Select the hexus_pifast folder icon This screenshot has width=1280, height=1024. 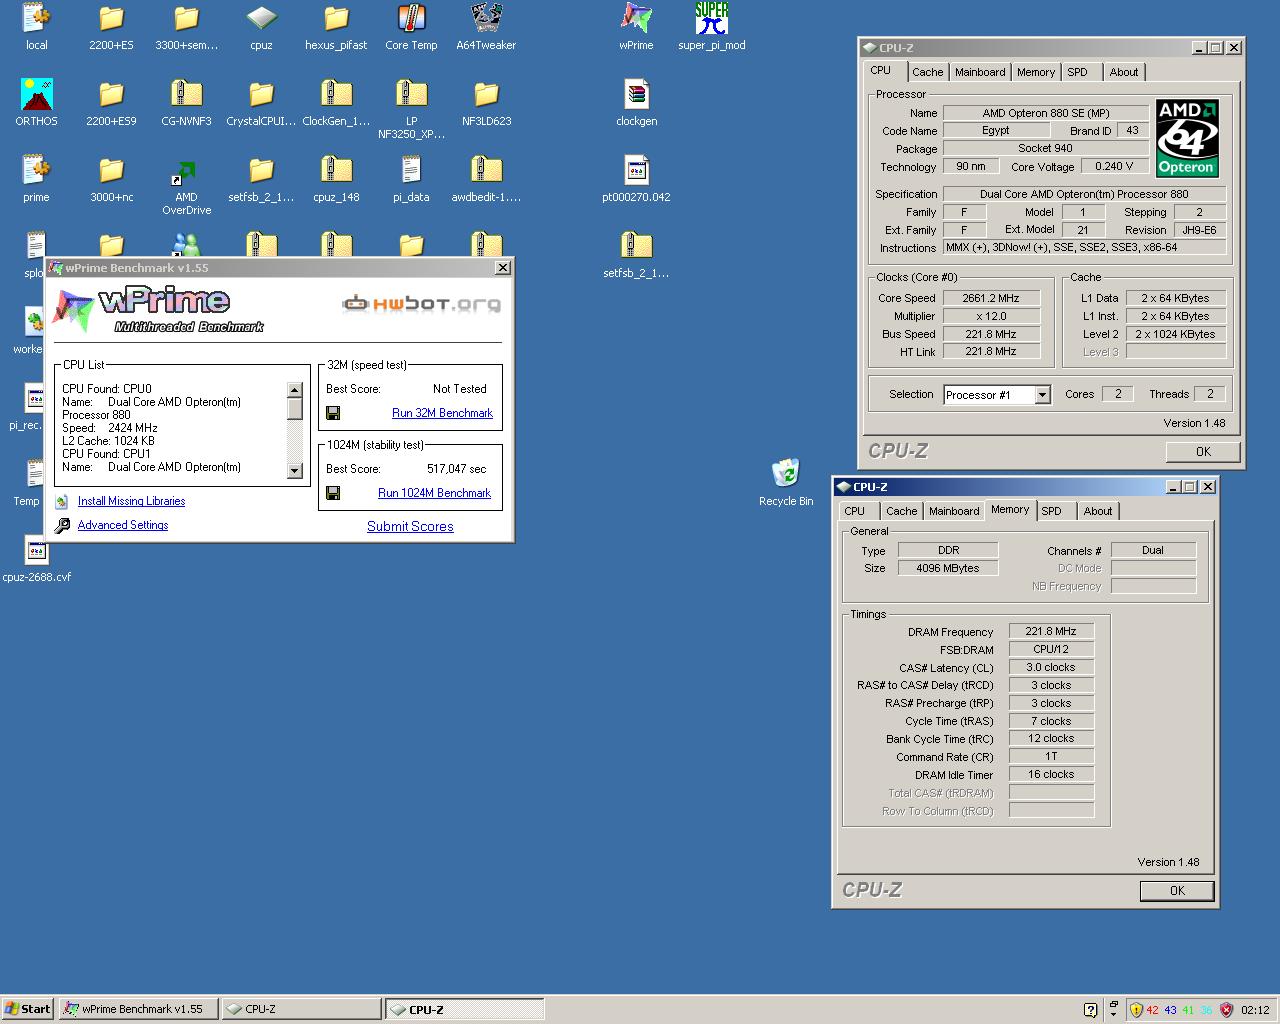click(336, 27)
